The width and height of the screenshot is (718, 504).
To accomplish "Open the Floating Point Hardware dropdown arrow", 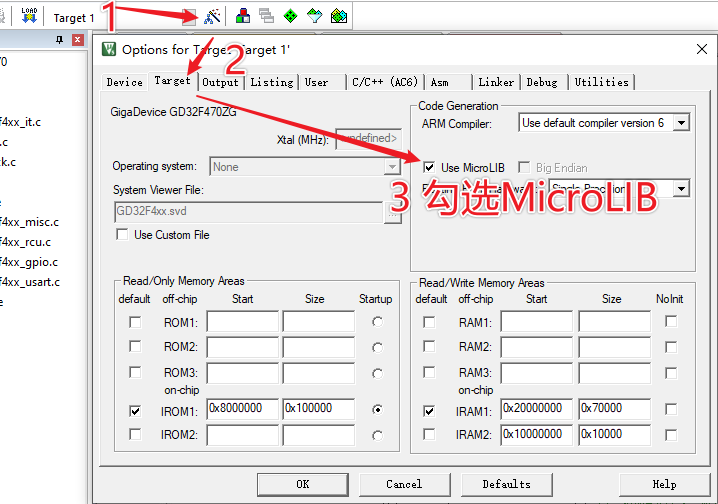I will click(x=681, y=189).
